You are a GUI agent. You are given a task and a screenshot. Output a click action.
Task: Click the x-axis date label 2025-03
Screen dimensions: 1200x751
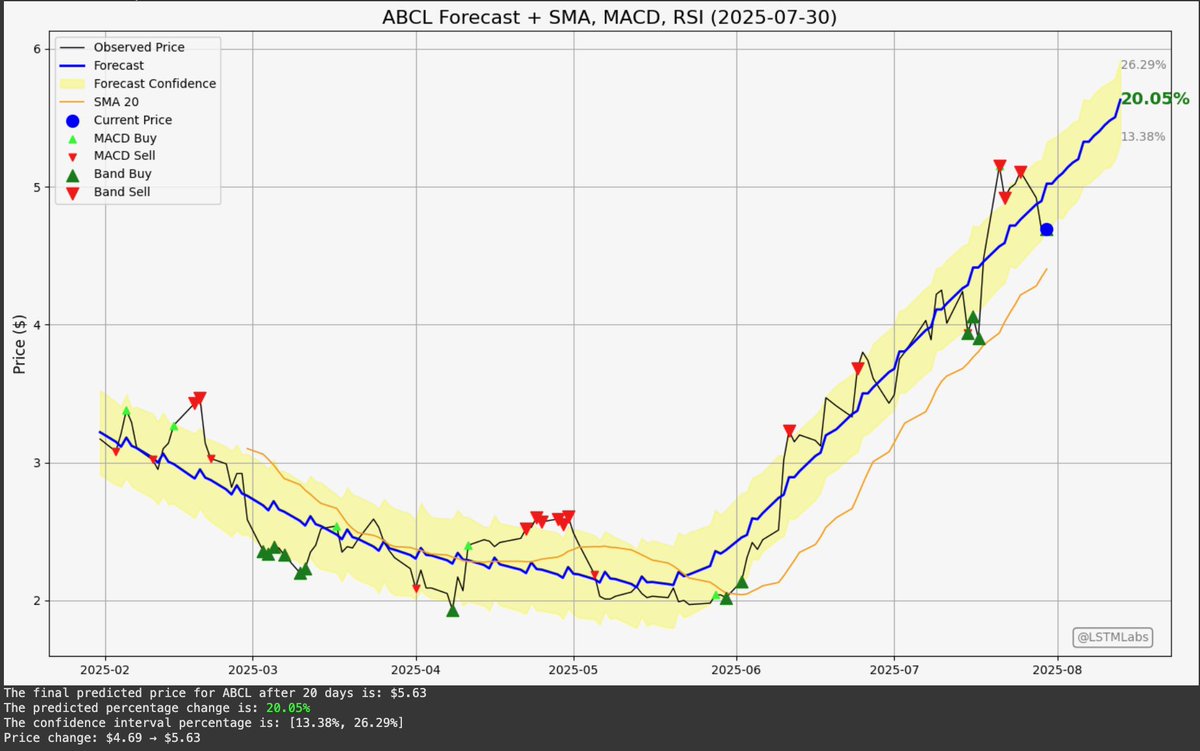(x=252, y=670)
